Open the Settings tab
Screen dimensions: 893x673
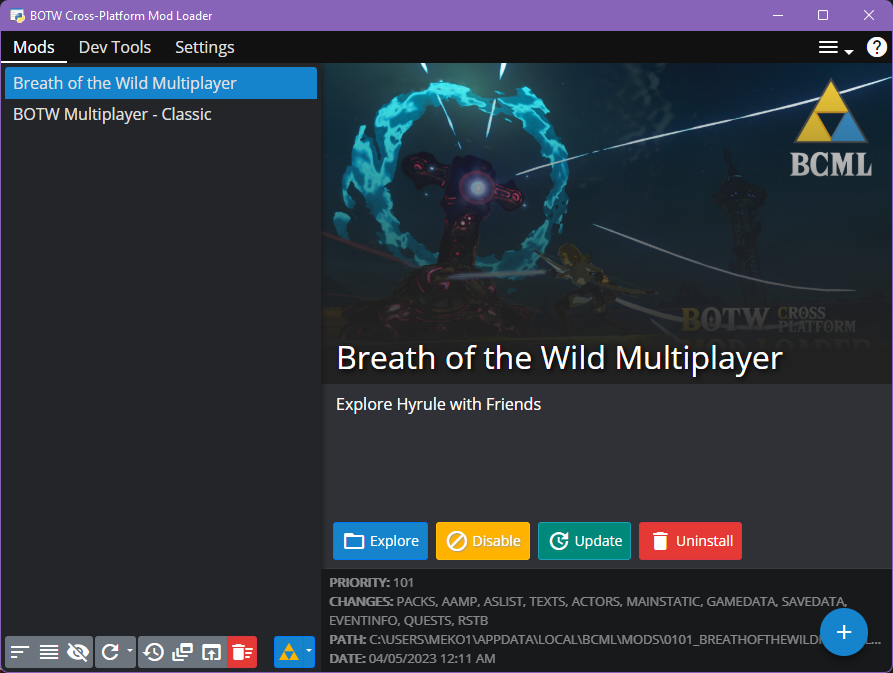pos(204,47)
